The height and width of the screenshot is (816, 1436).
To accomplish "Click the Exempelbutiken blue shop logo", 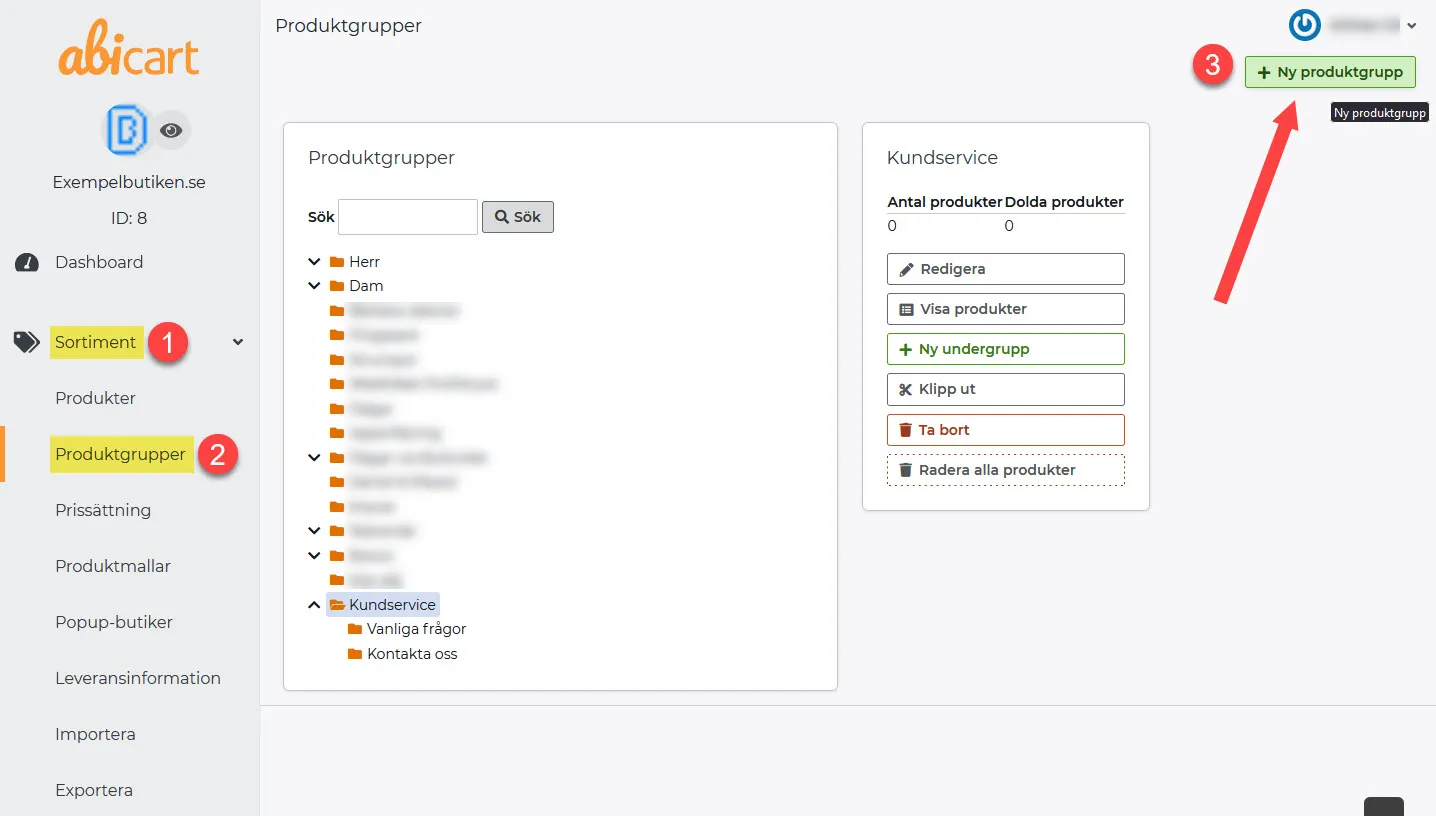I will [127, 129].
